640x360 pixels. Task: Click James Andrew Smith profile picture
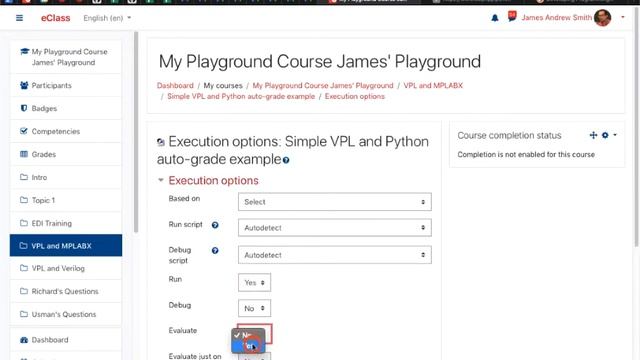click(602, 18)
